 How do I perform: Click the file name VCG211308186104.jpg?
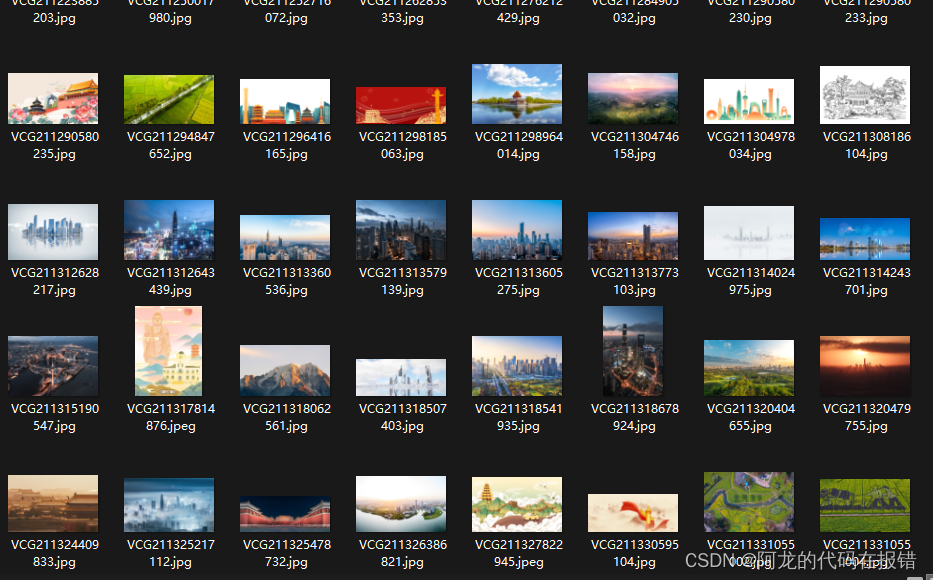point(866,145)
